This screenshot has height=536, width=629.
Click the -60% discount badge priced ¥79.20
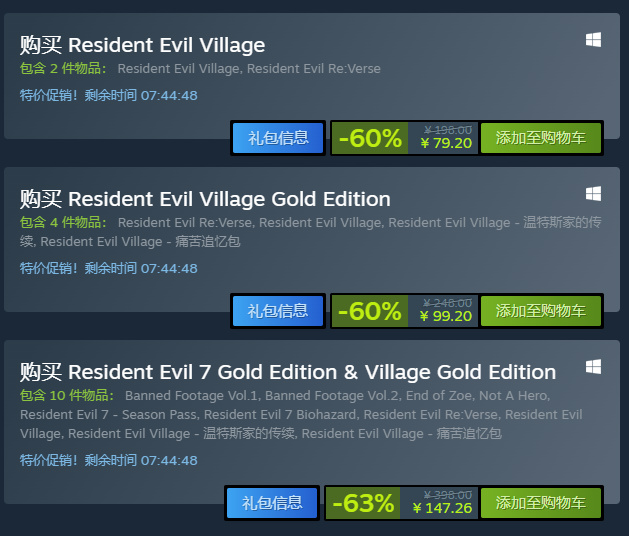pos(370,138)
